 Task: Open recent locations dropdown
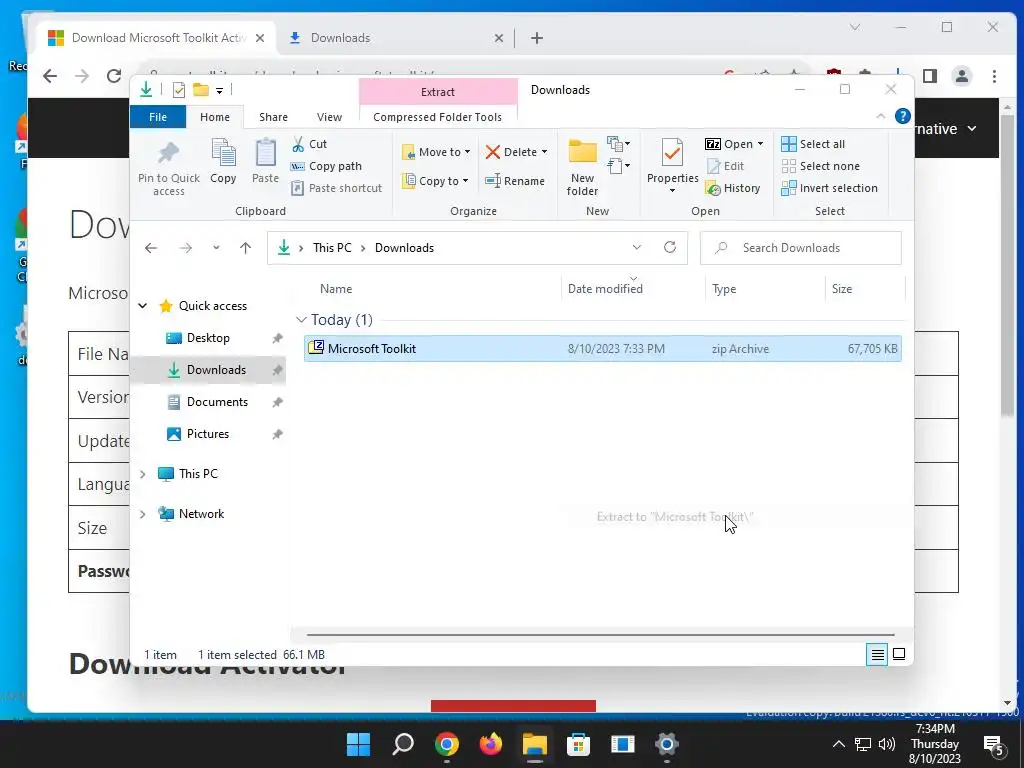click(216, 248)
